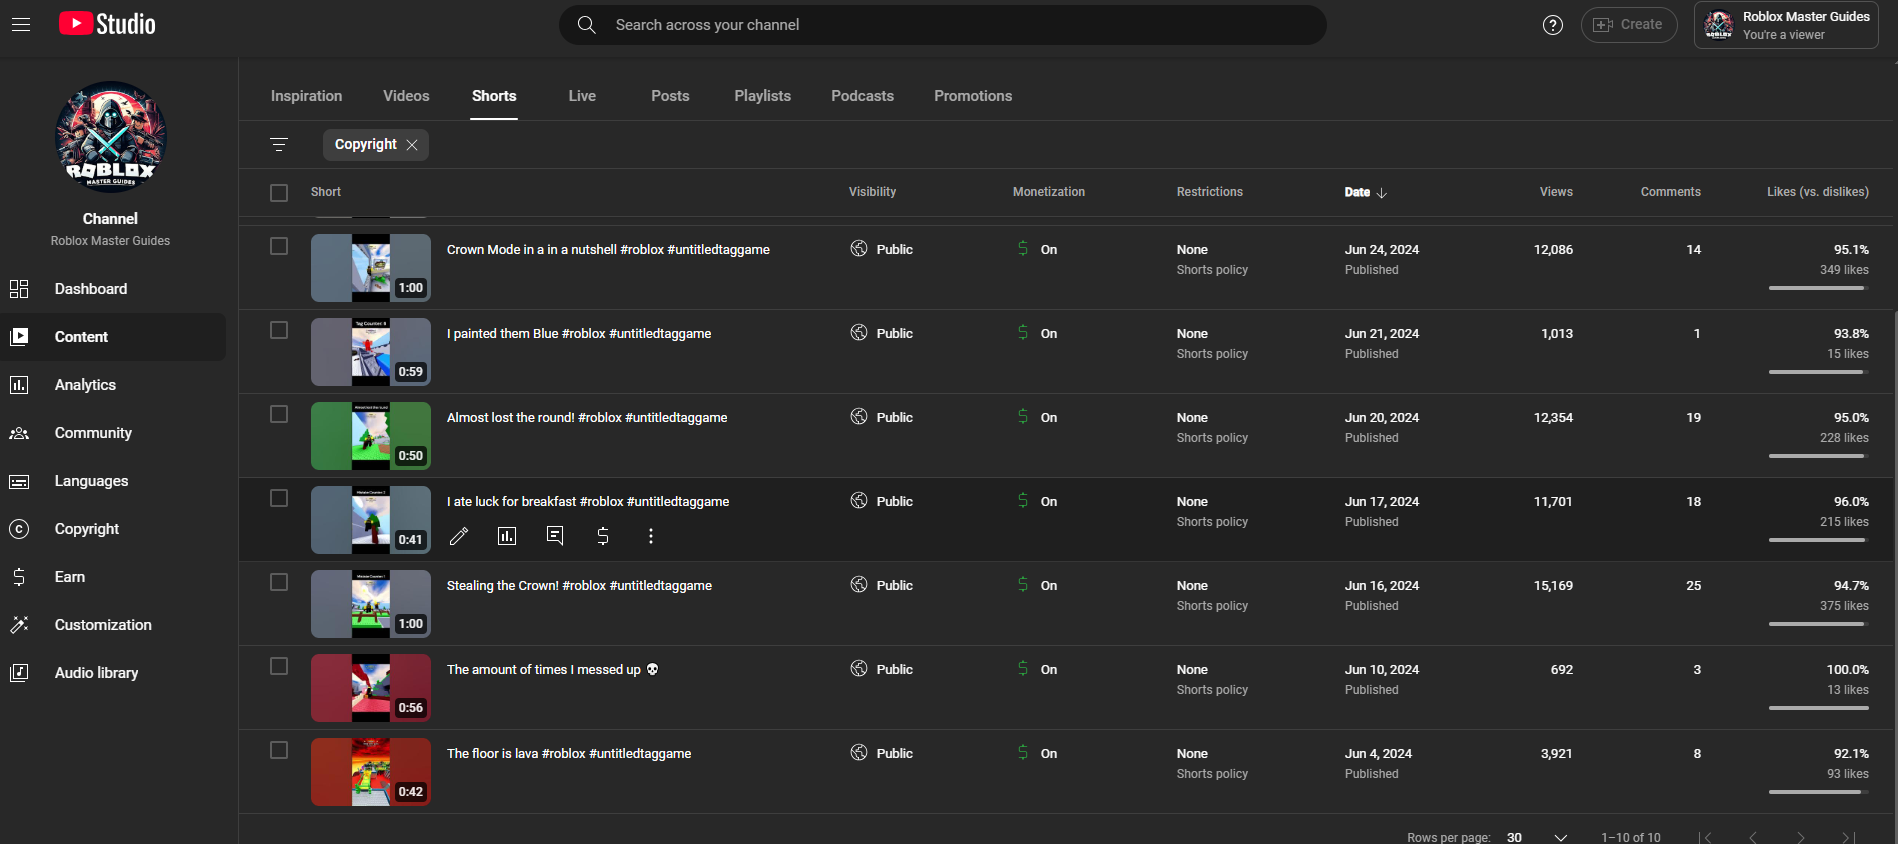
Task: Click the search magnifier icon
Action: [587, 25]
